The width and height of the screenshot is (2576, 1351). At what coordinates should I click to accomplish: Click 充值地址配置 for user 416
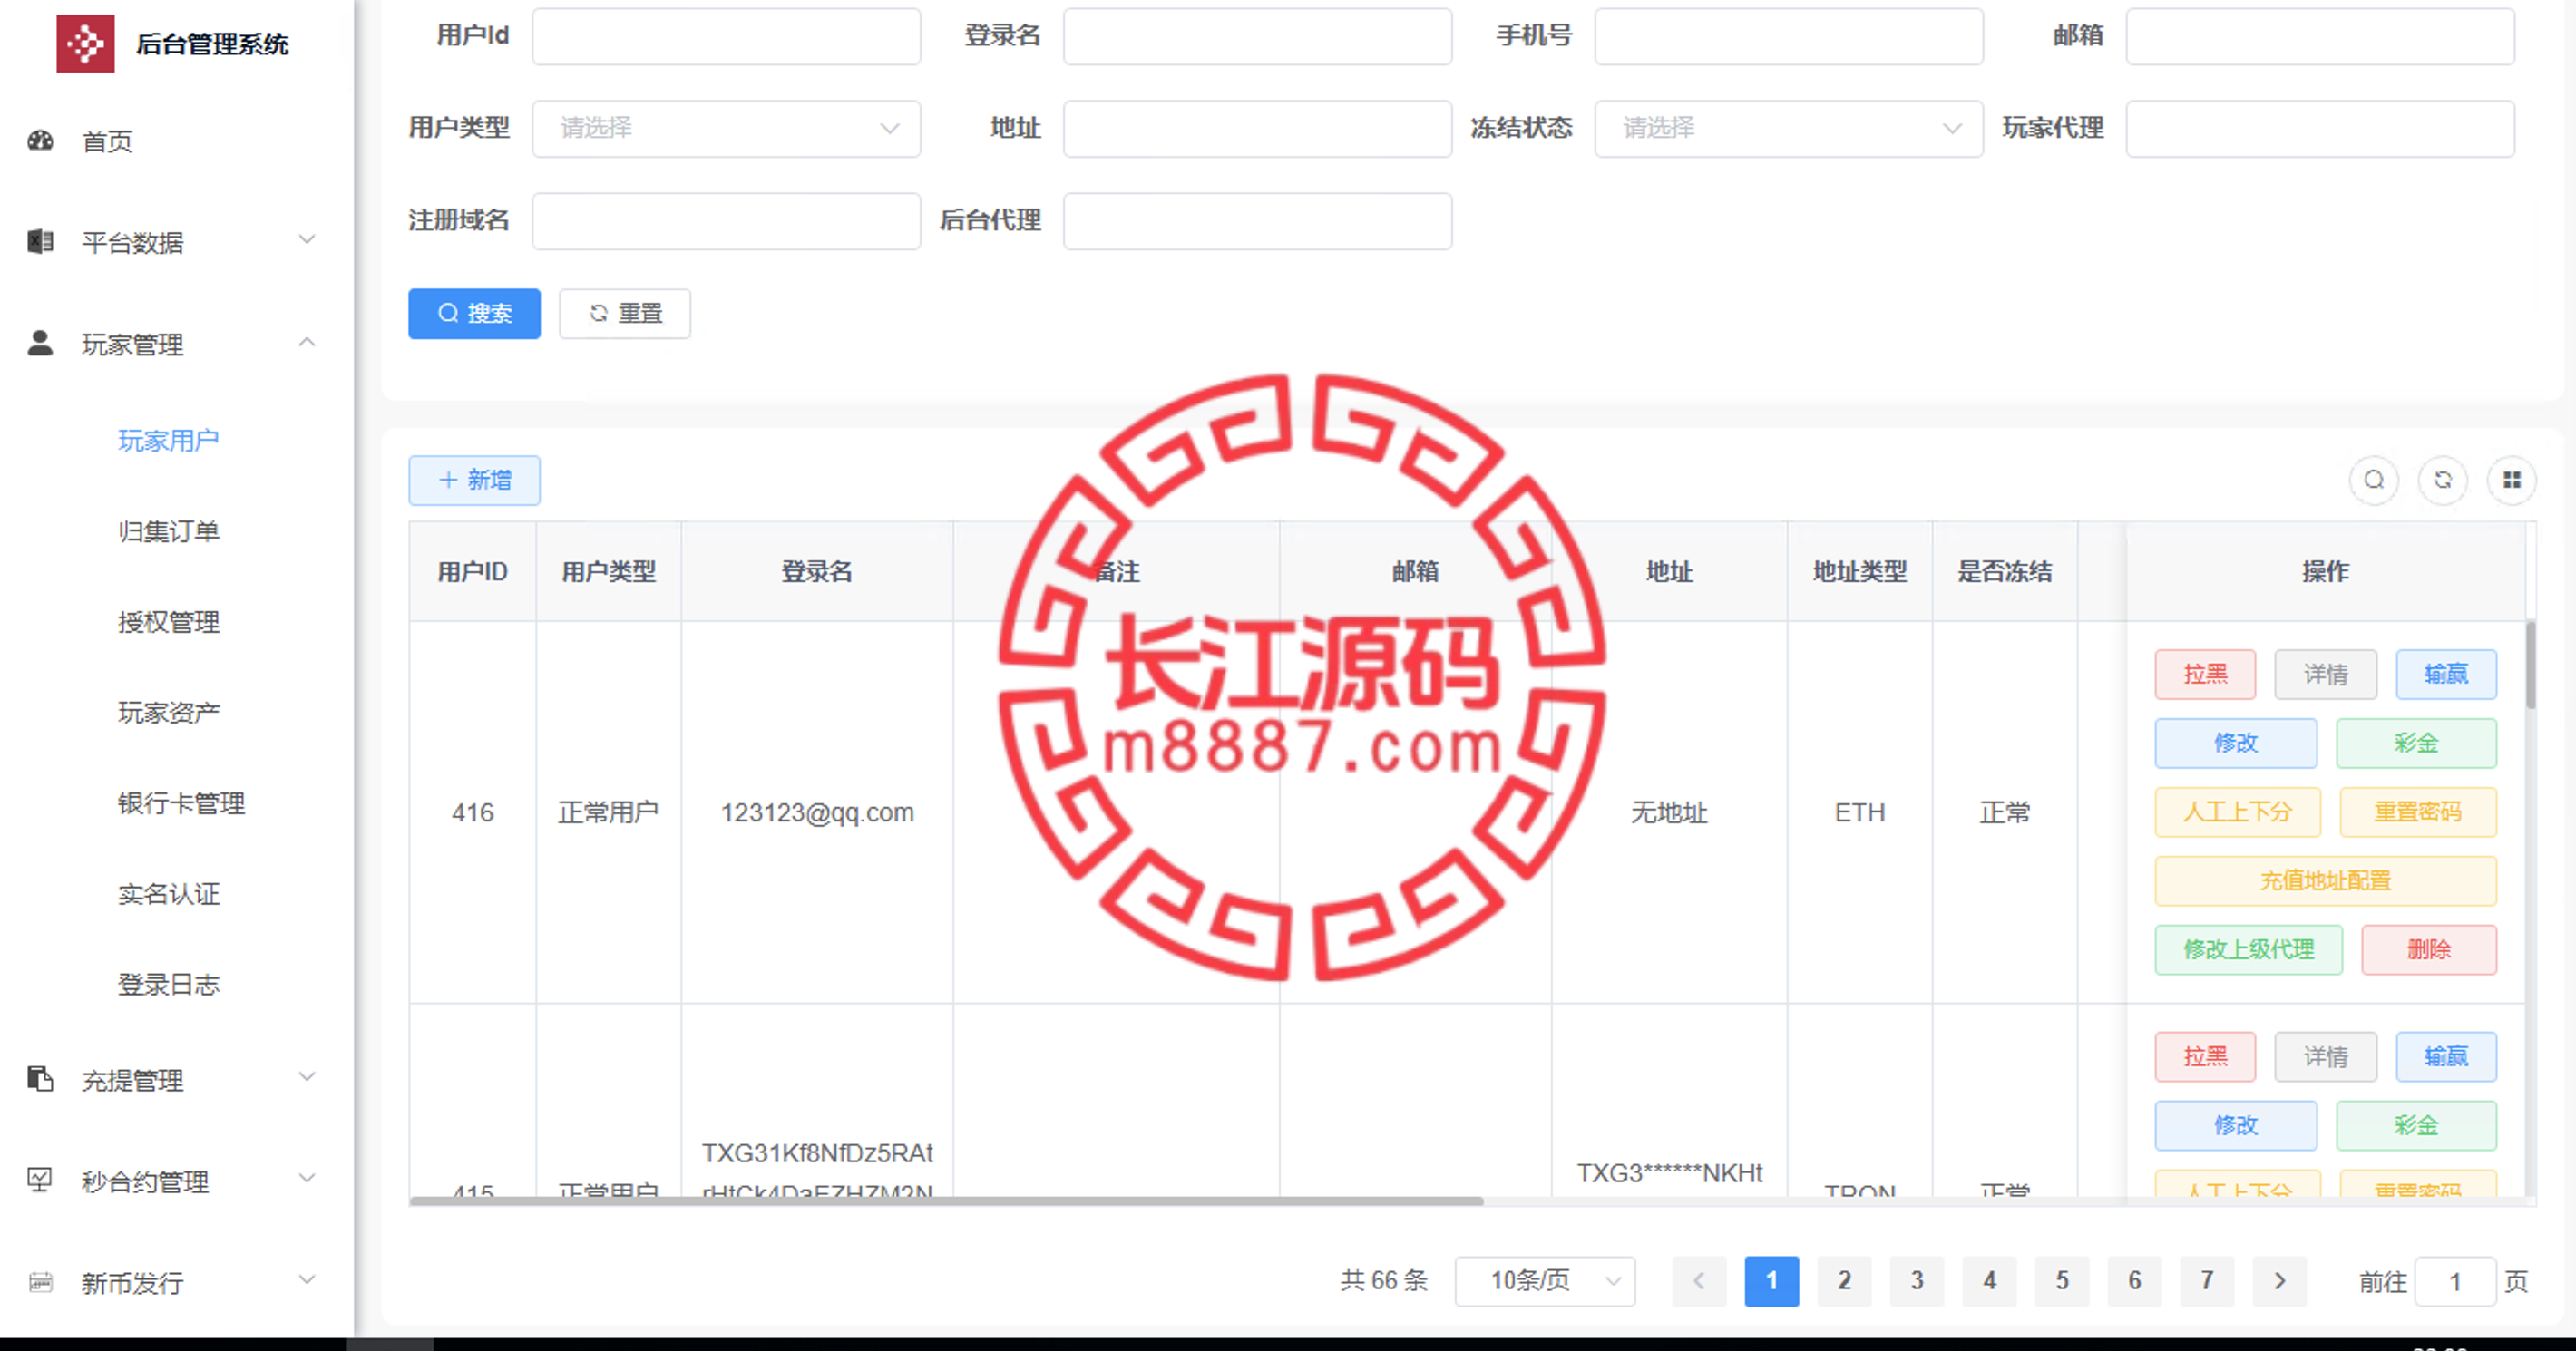(2326, 881)
